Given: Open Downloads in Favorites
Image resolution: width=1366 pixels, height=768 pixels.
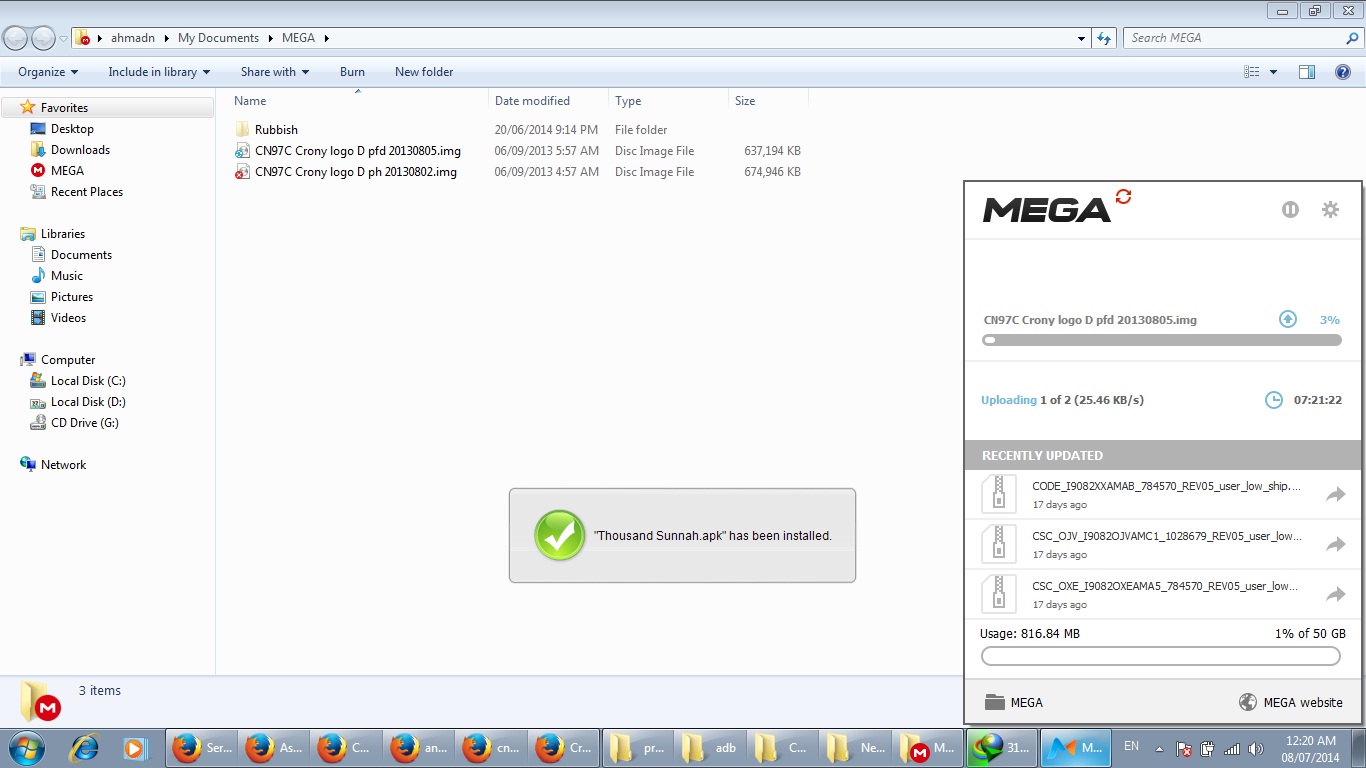Looking at the screenshot, I should pyautogui.click(x=80, y=150).
